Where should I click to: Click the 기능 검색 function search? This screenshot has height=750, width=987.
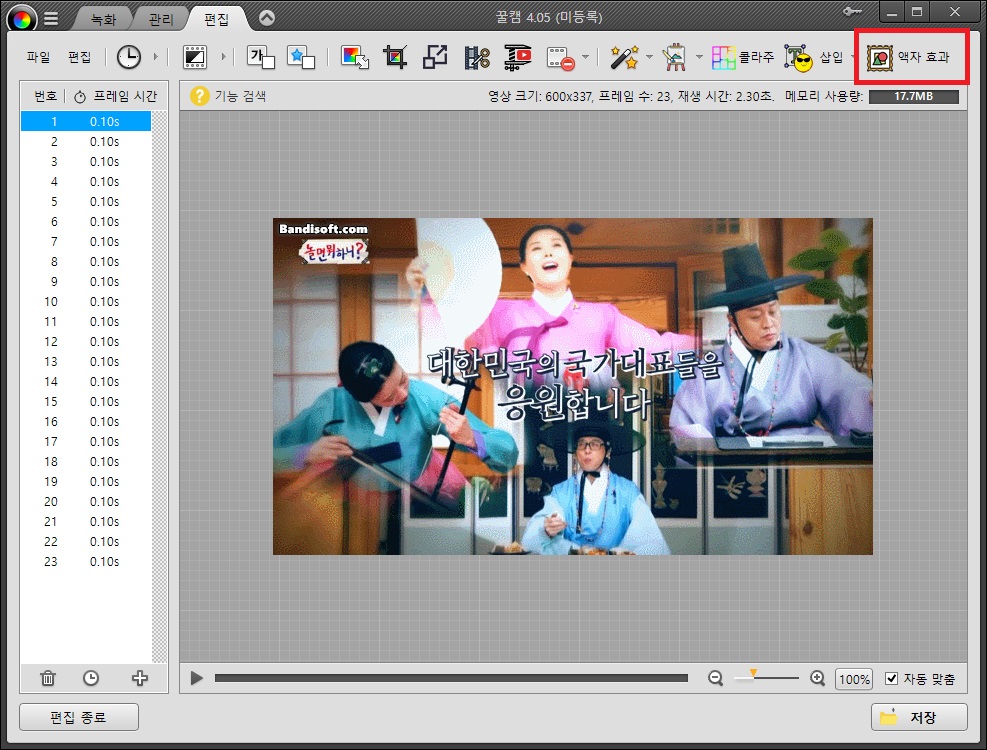tap(228, 96)
